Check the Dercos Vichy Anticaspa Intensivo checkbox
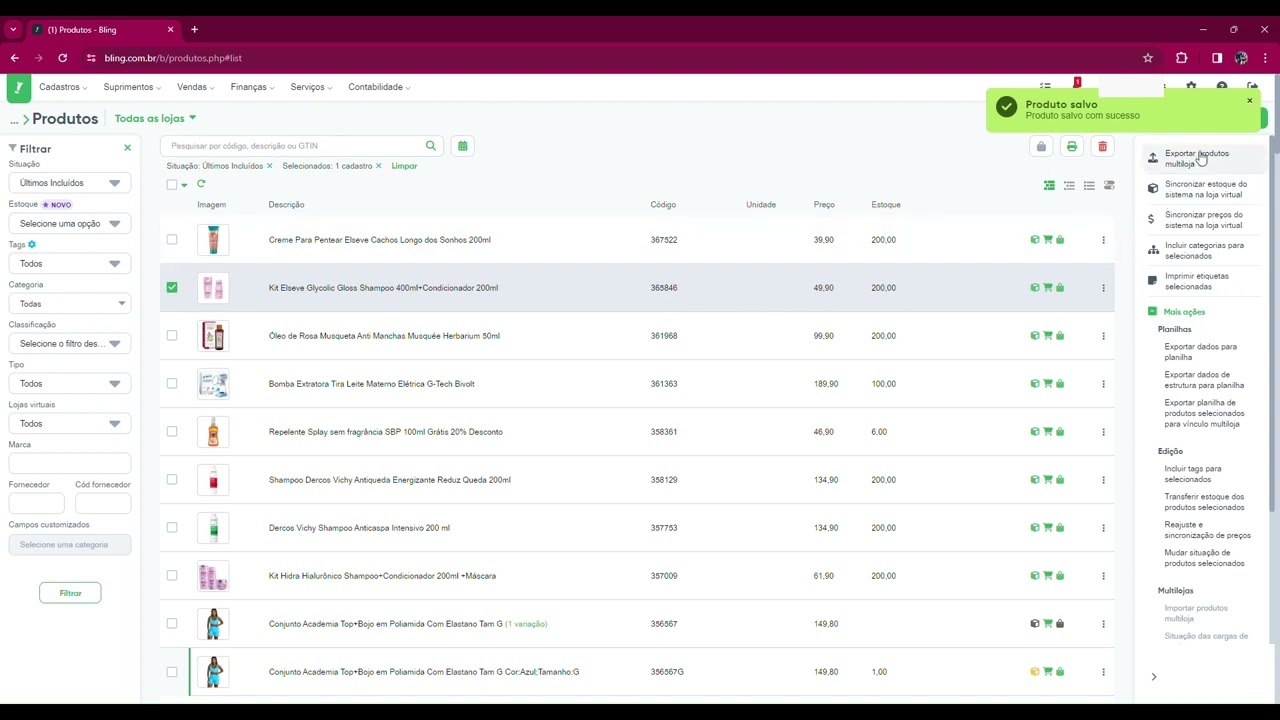This screenshot has height=720, width=1280. [172, 528]
